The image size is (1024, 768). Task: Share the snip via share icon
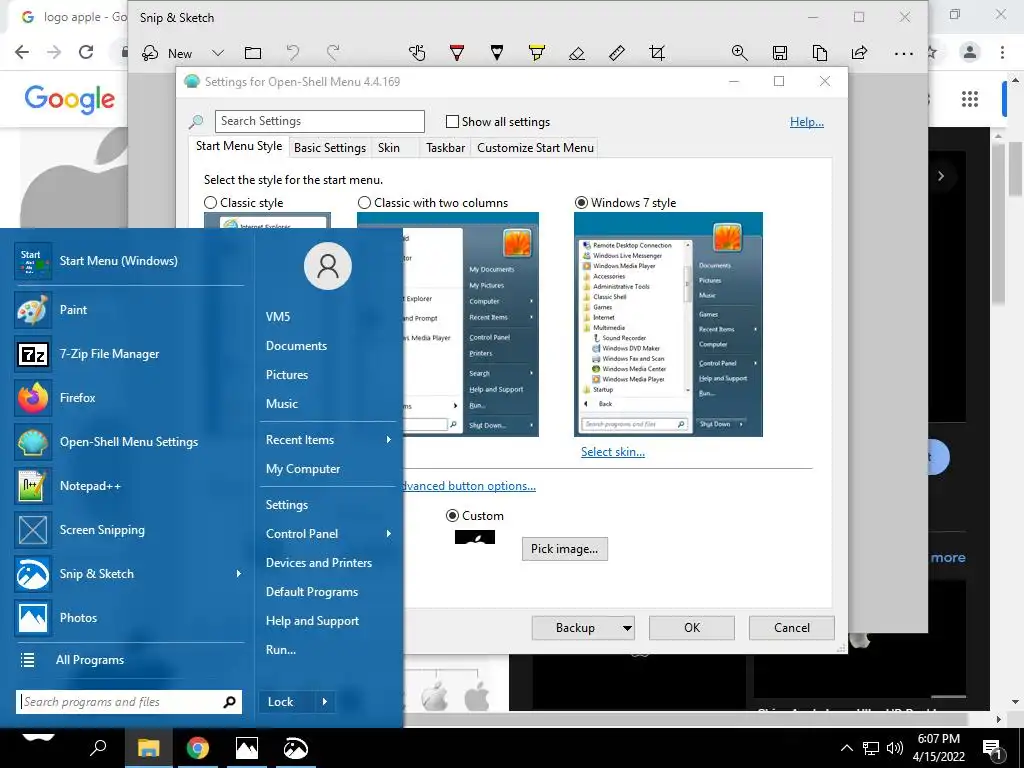coord(859,53)
